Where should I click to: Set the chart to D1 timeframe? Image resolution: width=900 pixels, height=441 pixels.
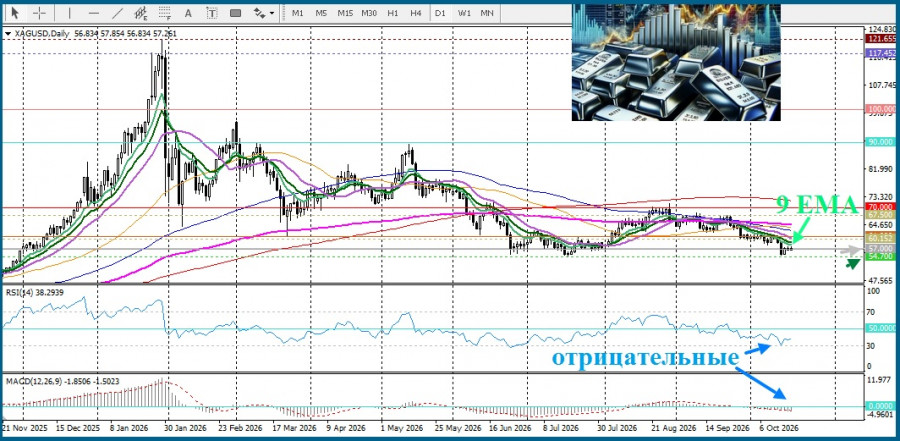440,13
